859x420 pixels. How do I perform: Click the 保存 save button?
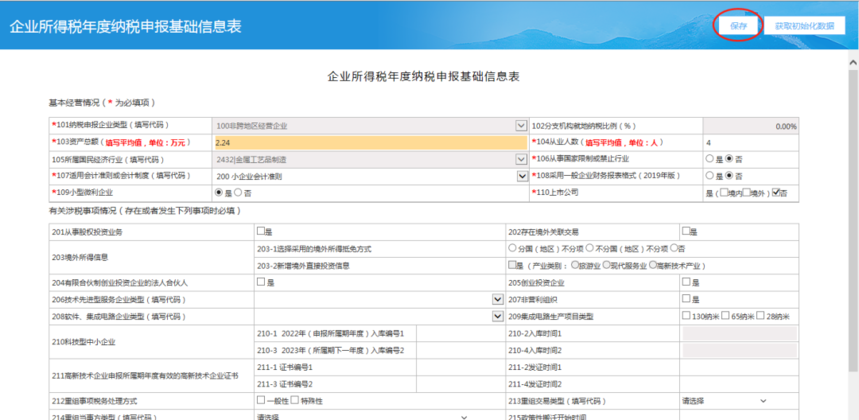[738, 26]
